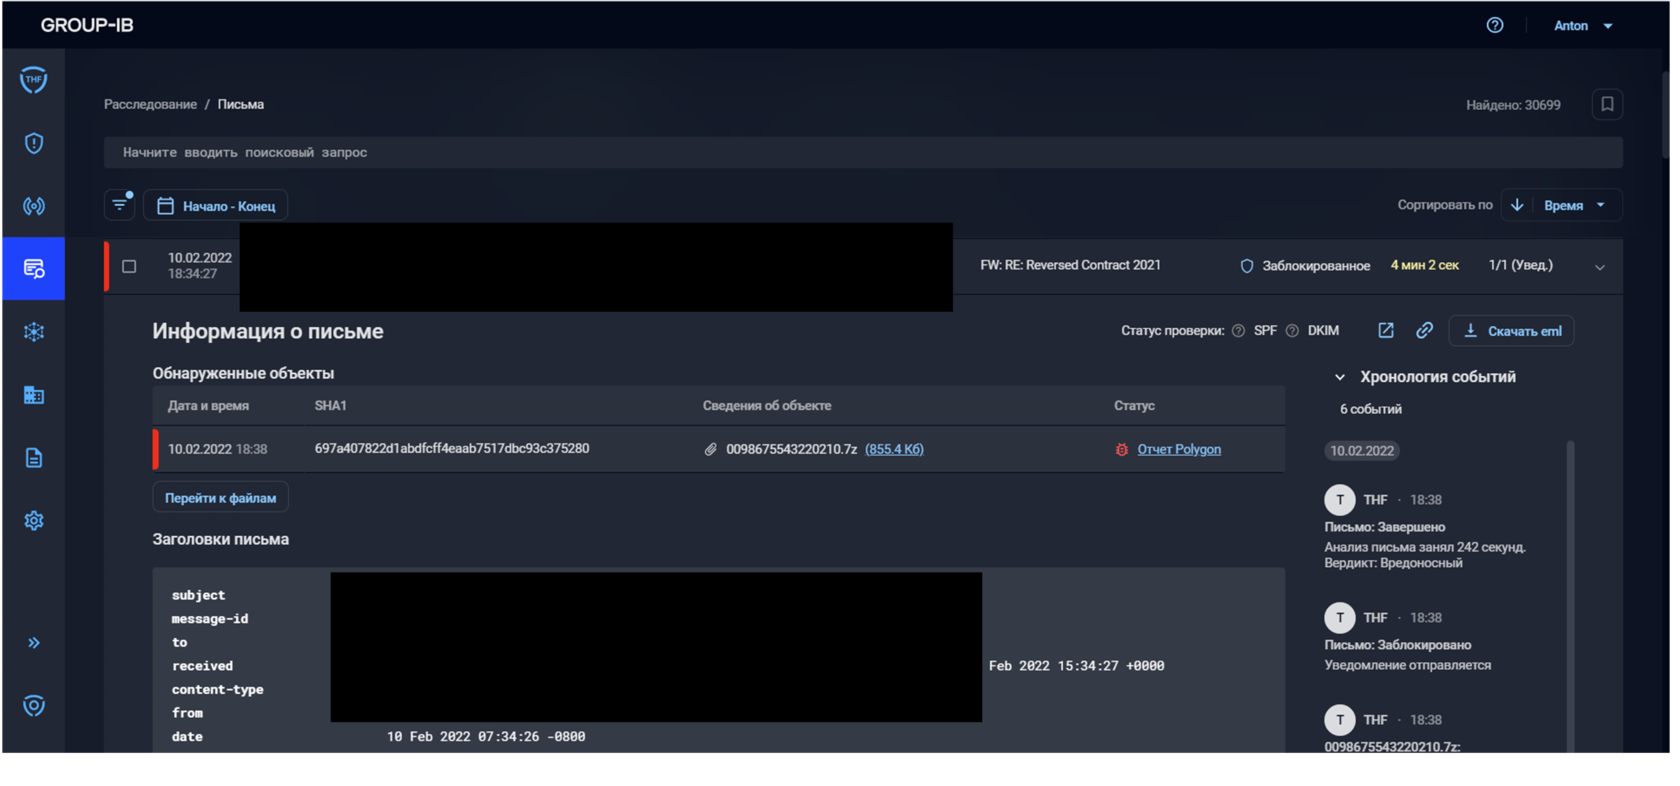Collapse Хронология событий section

click(1339, 377)
